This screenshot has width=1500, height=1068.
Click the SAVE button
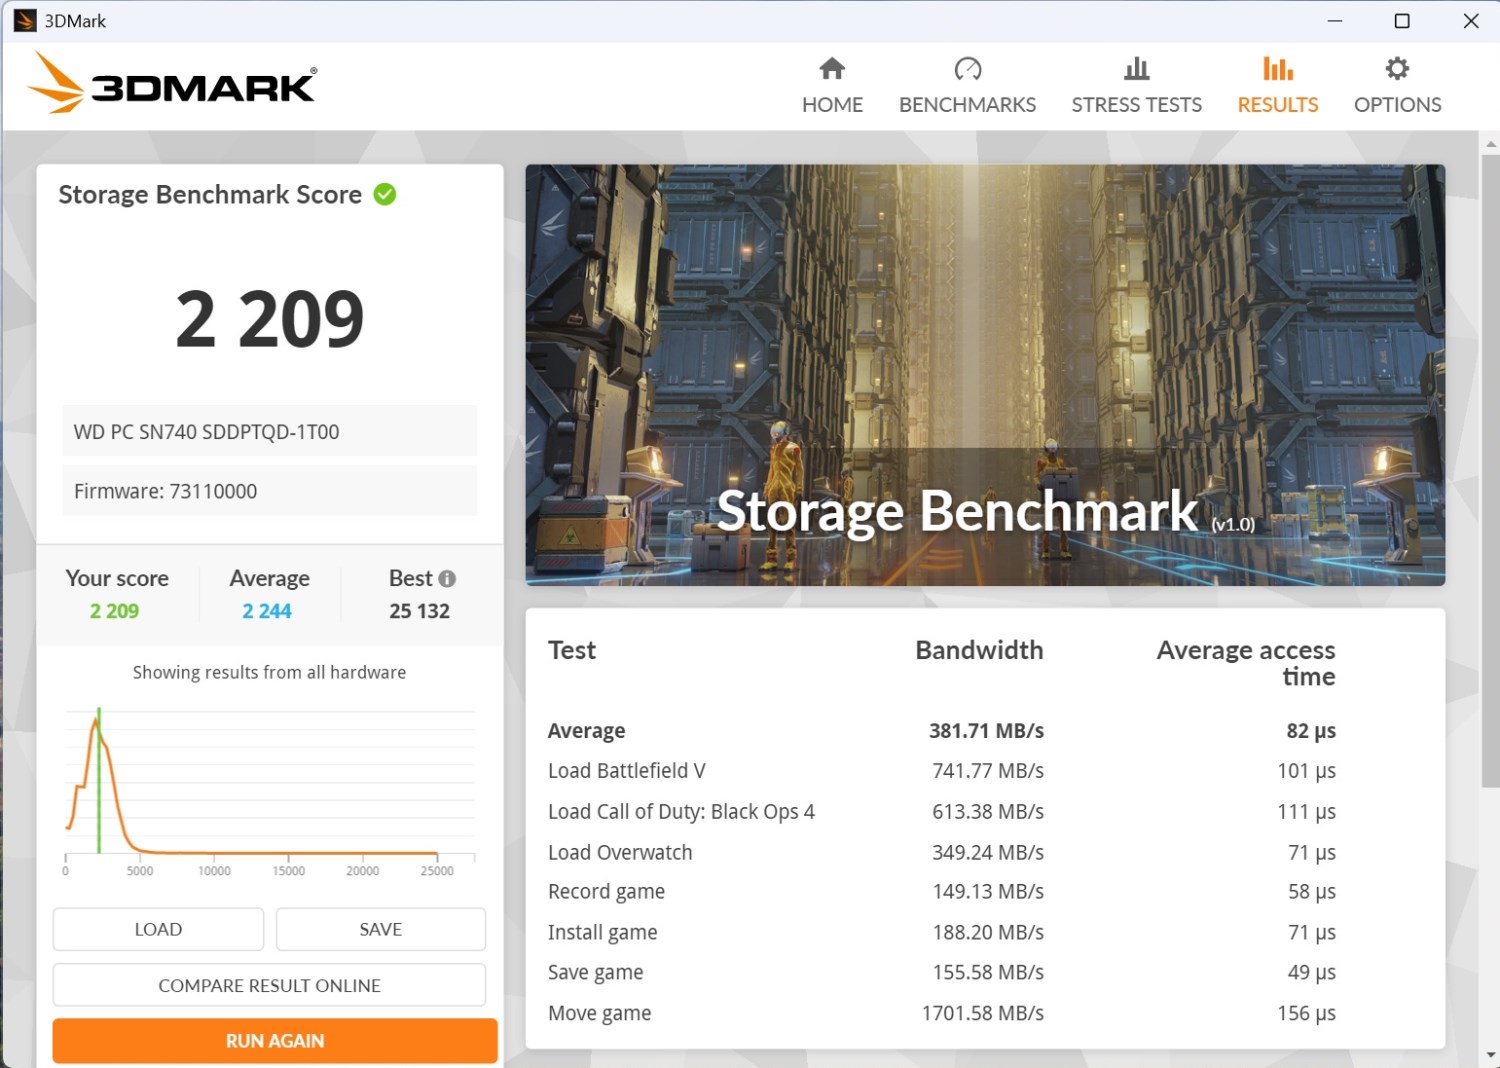point(381,929)
